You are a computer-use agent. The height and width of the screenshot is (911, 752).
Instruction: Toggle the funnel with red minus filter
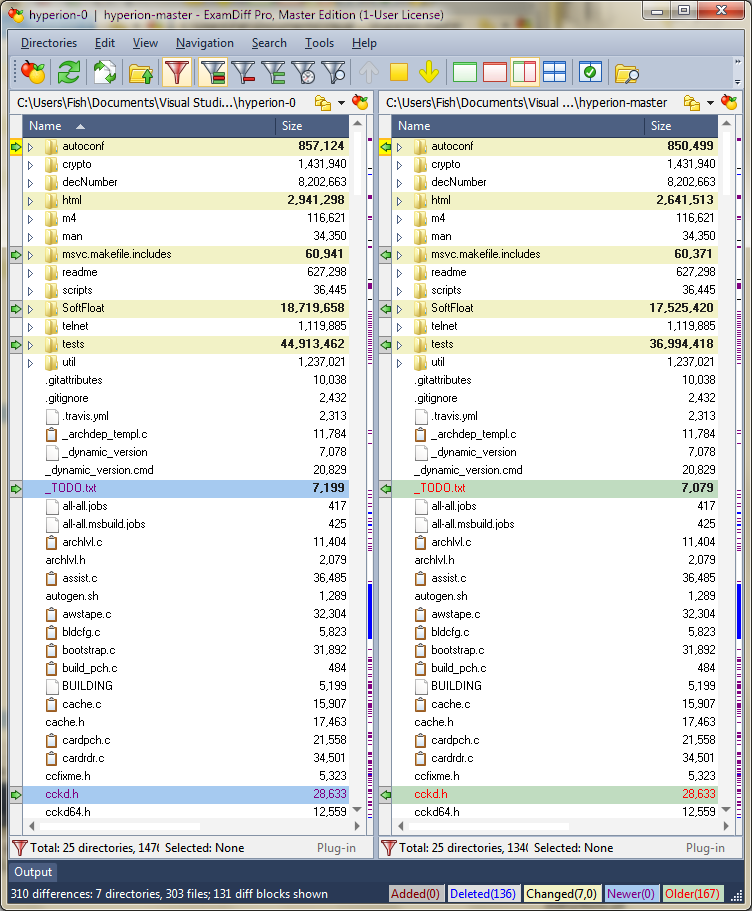point(243,73)
